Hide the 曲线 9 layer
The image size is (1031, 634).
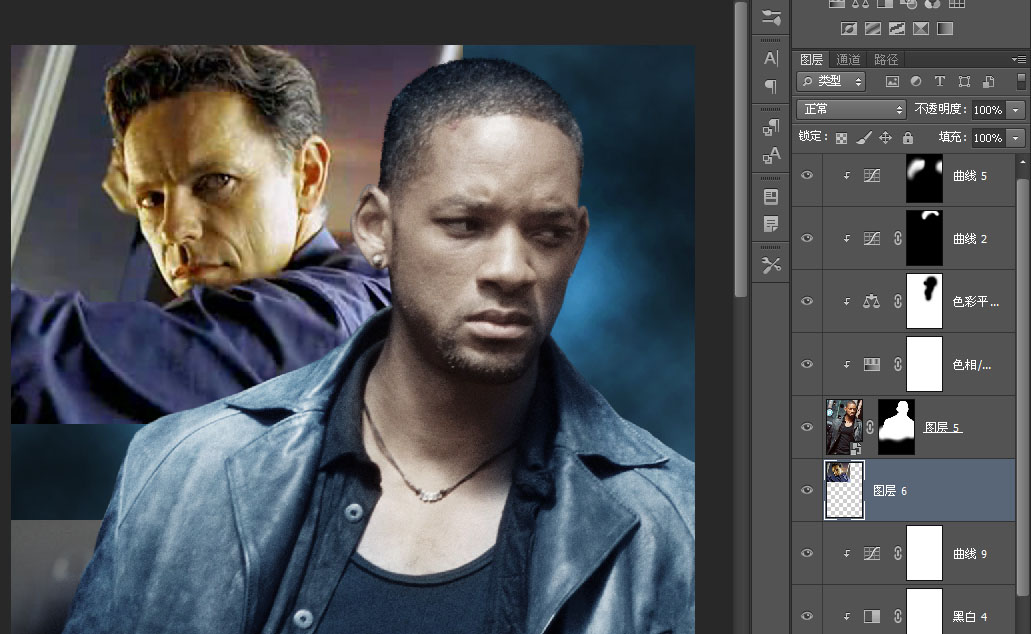[807, 554]
